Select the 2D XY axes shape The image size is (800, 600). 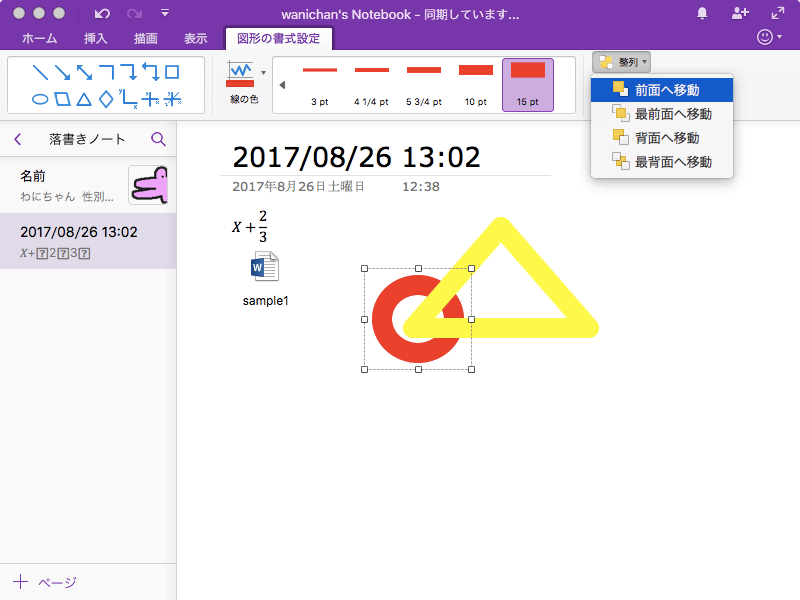click(128, 99)
